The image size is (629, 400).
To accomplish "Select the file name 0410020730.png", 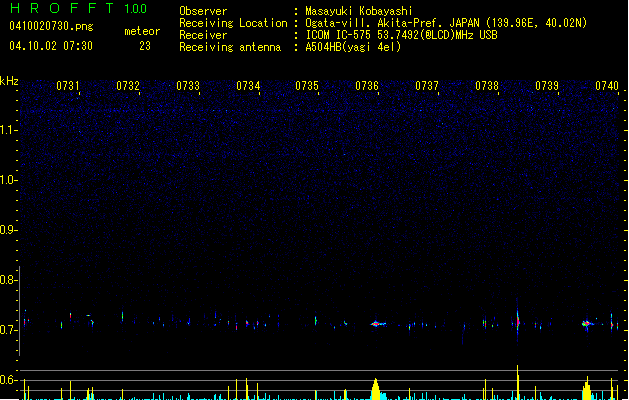I will point(51,26).
